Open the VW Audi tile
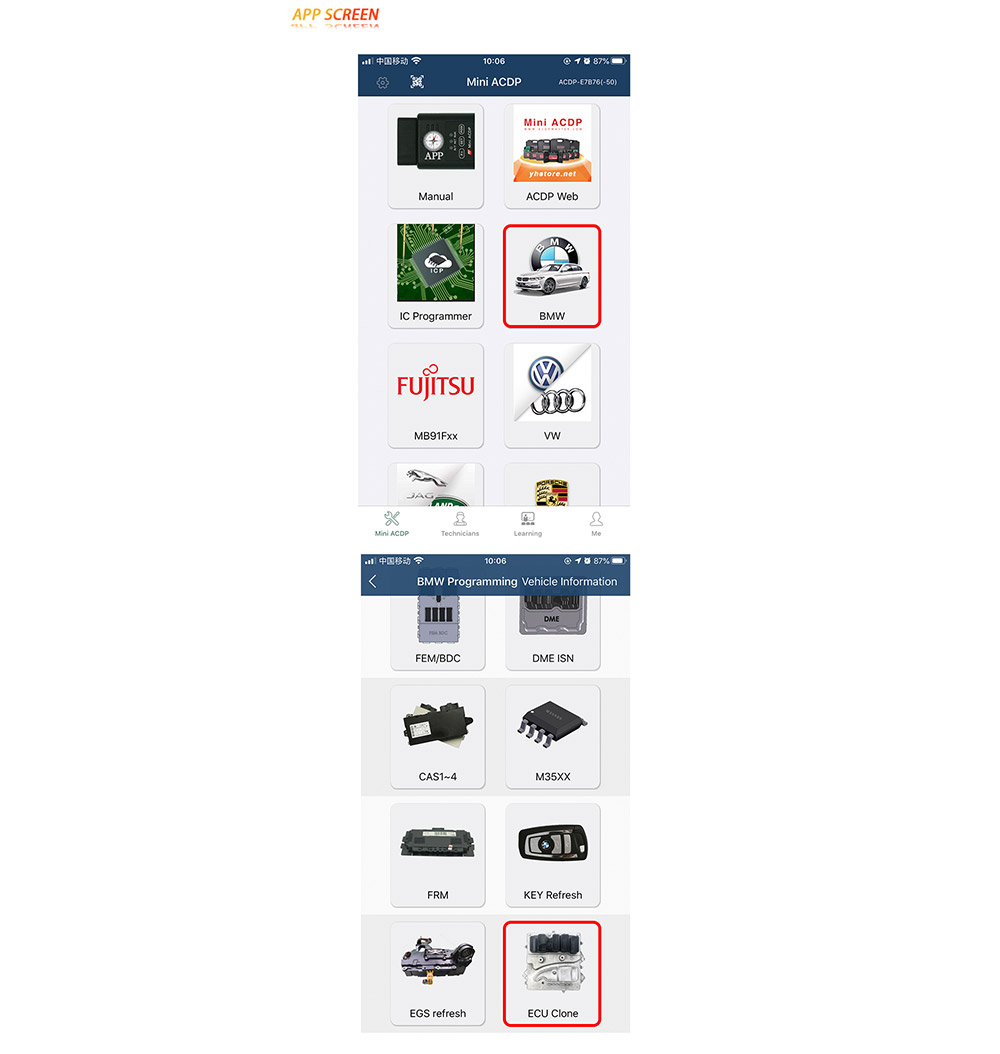Image resolution: width=1000 pixels, height=1054 pixels. (x=552, y=395)
